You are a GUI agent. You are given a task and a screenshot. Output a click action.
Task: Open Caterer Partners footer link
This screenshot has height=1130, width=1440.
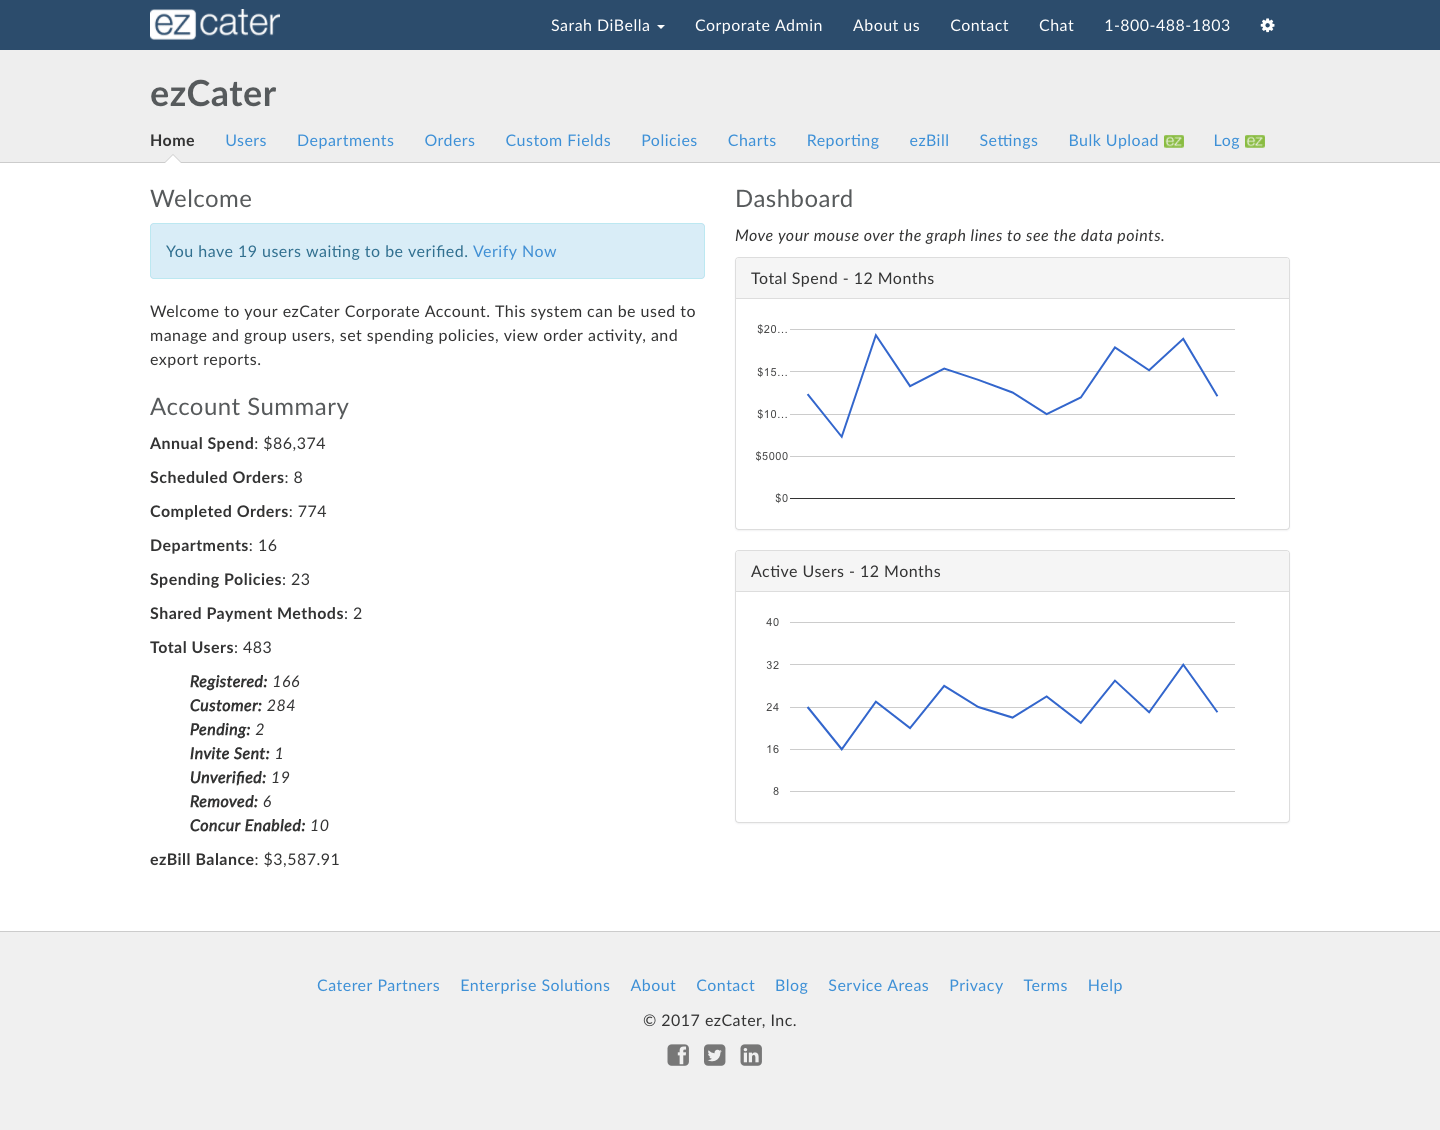(x=378, y=986)
